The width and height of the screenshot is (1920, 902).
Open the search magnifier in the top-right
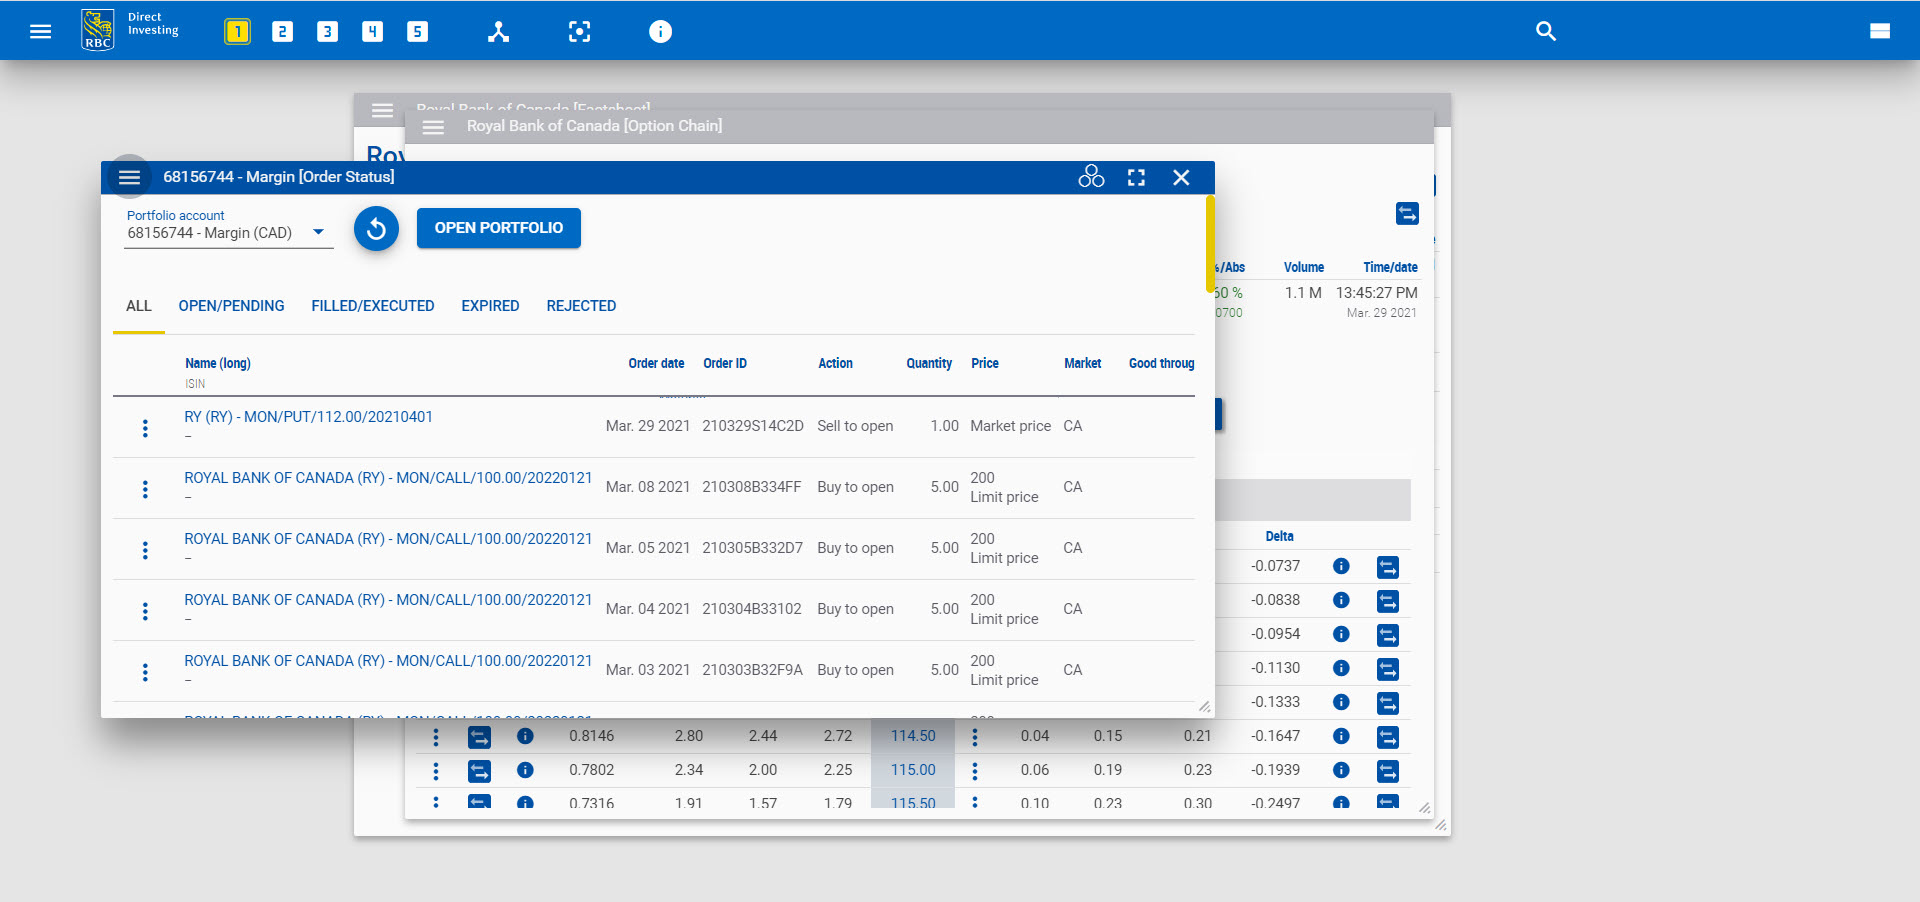pyautogui.click(x=1545, y=31)
